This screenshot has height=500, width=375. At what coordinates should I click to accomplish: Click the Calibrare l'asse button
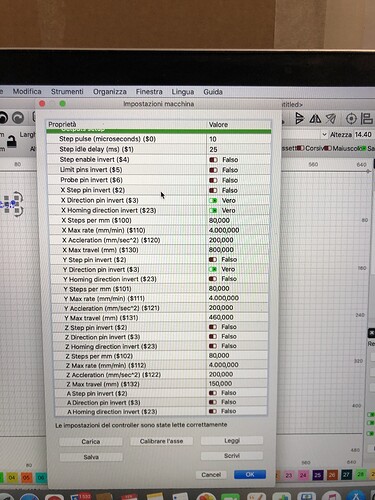[x=161, y=441]
